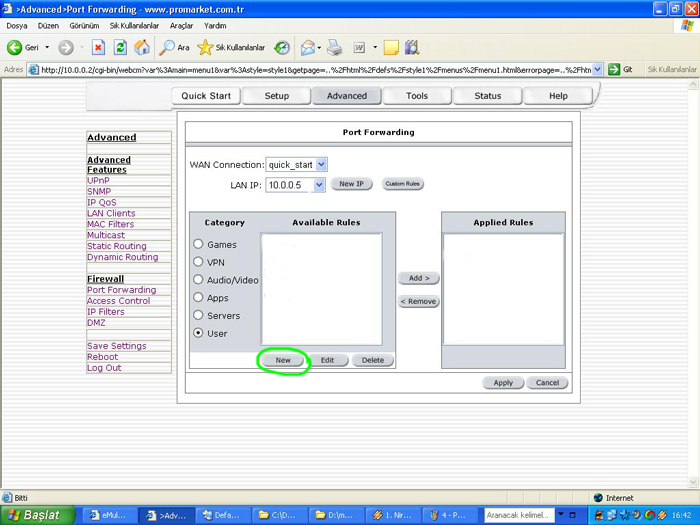Click the Word edit toolbar icon

(359, 47)
